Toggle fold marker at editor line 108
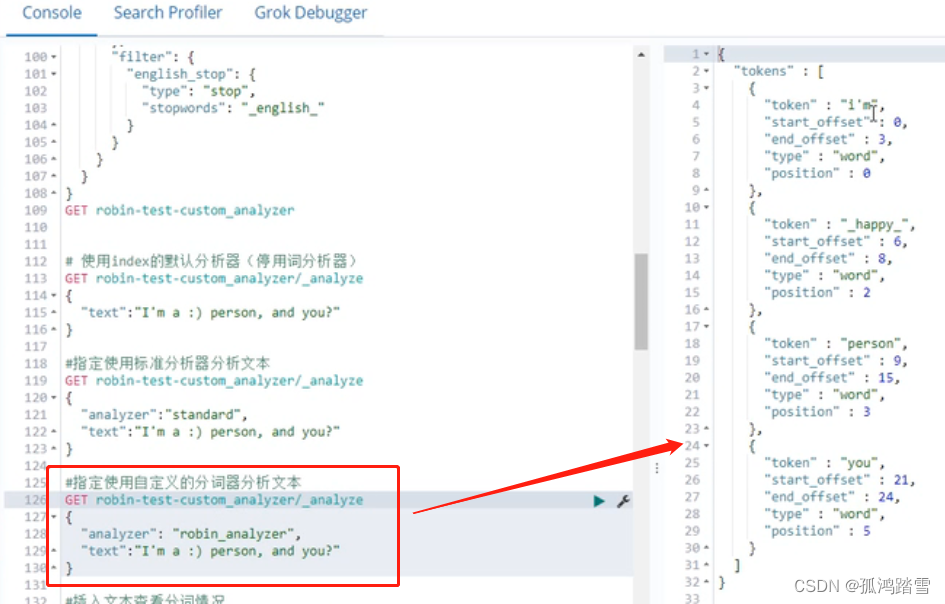The height and width of the screenshot is (604, 945). (54, 193)
